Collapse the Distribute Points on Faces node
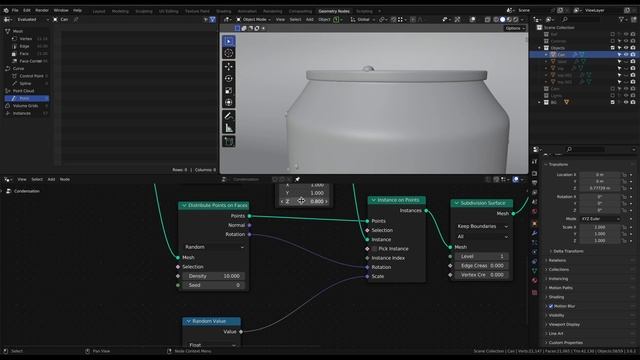 coord(184,205)
